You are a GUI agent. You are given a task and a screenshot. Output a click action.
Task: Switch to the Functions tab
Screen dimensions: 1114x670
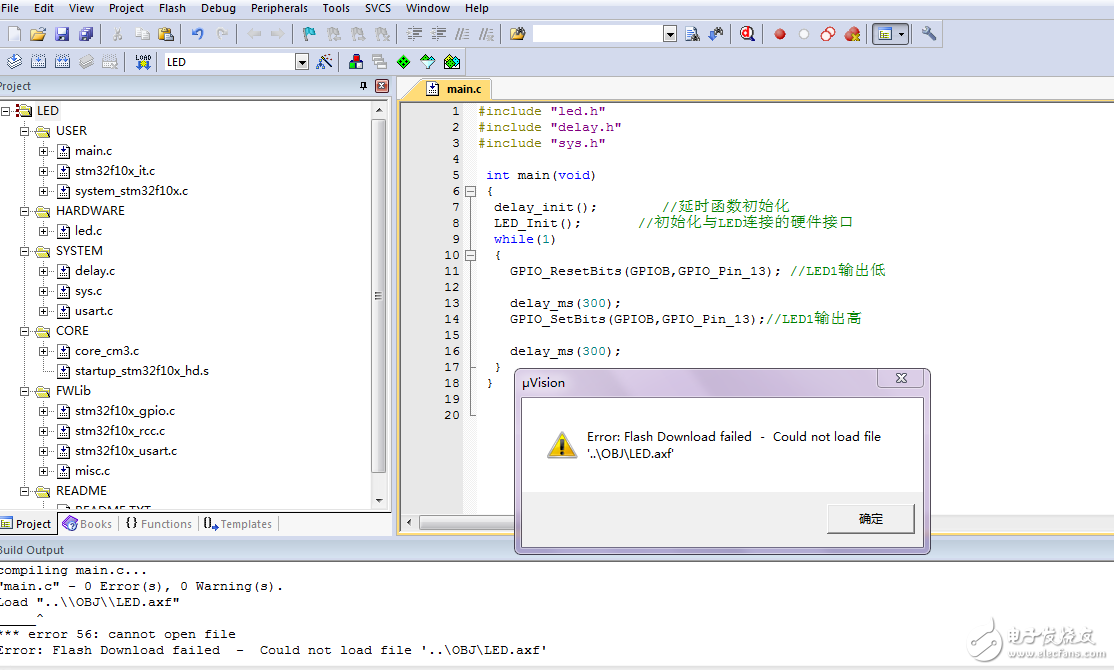pos(158,524)
